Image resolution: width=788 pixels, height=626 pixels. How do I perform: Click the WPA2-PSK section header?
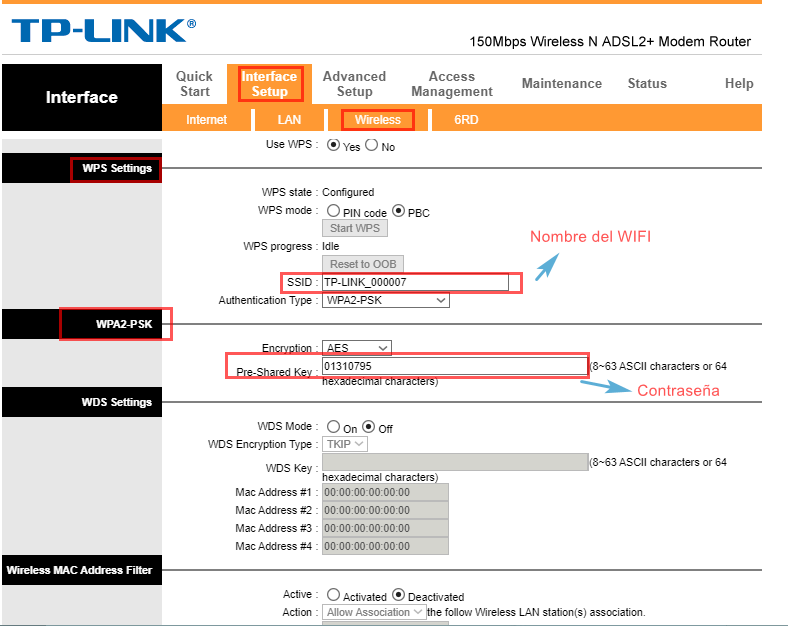pos(124,324)
